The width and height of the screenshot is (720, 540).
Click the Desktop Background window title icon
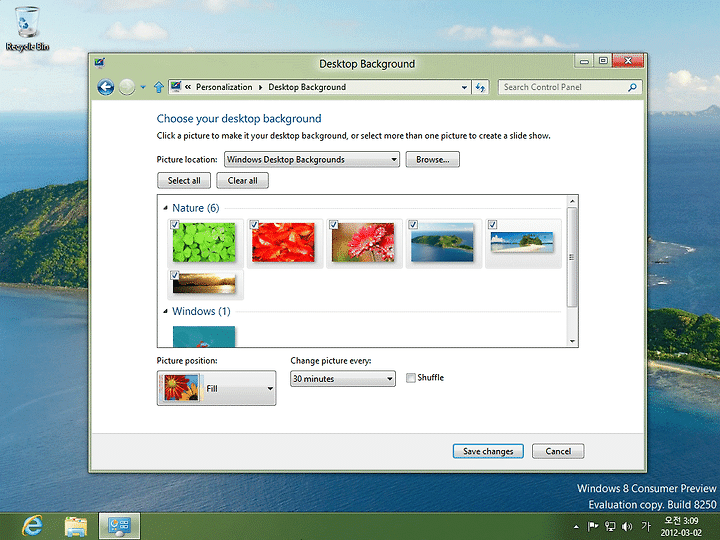100,62
